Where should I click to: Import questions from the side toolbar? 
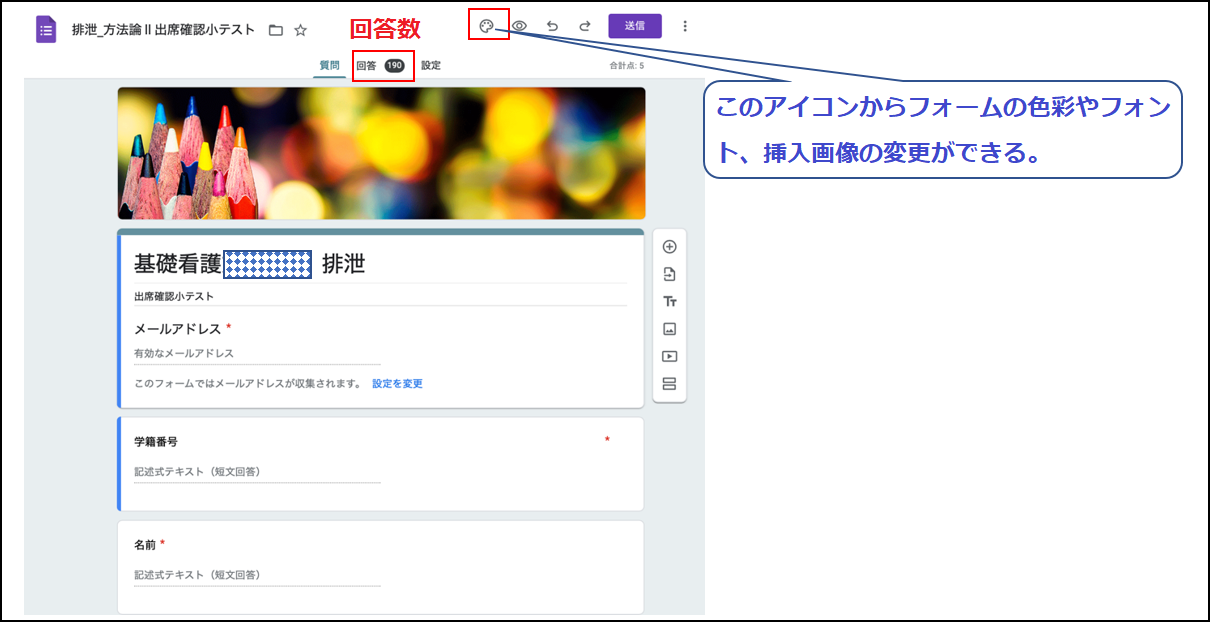(x=670, y=274)
